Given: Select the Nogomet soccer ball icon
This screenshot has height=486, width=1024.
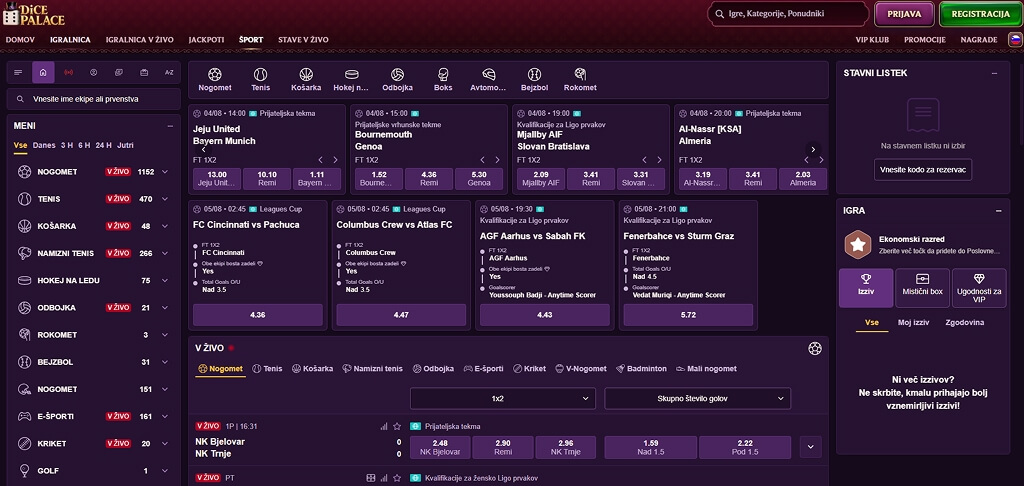Looking at the screenshot, I should (x=215, y=74).
